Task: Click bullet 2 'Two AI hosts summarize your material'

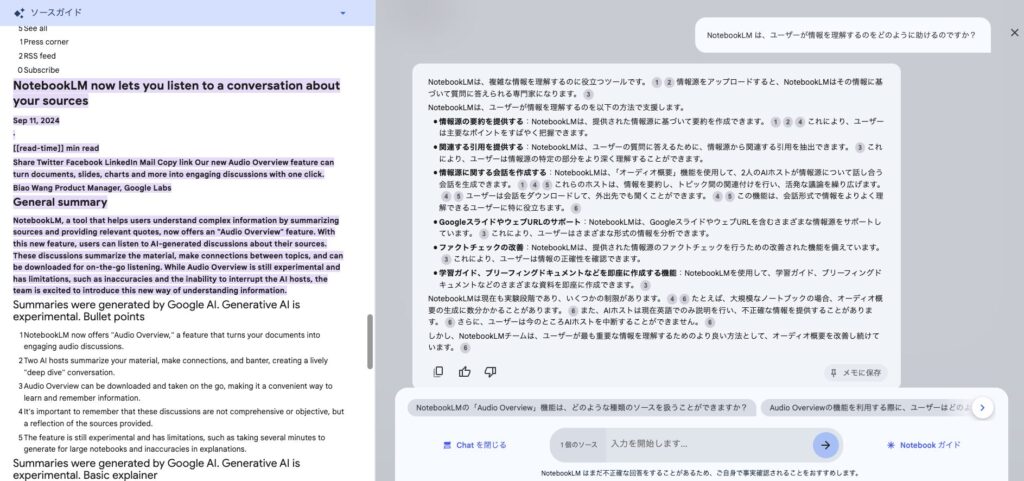Action: pyautogui.click(x=175, y=366)
